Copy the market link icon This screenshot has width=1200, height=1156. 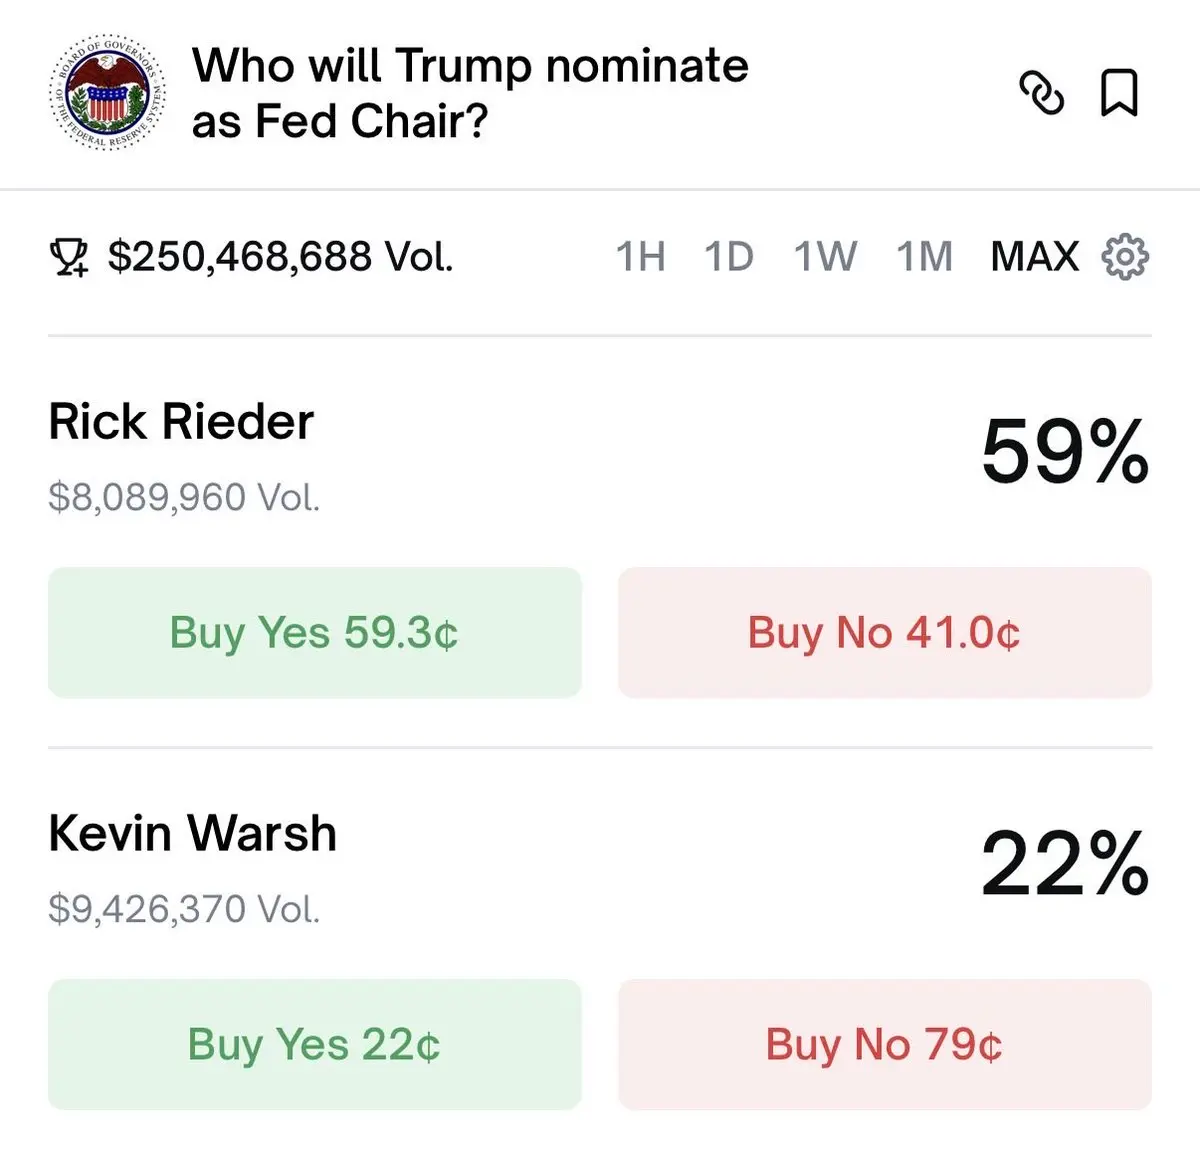click(1041, 93)
